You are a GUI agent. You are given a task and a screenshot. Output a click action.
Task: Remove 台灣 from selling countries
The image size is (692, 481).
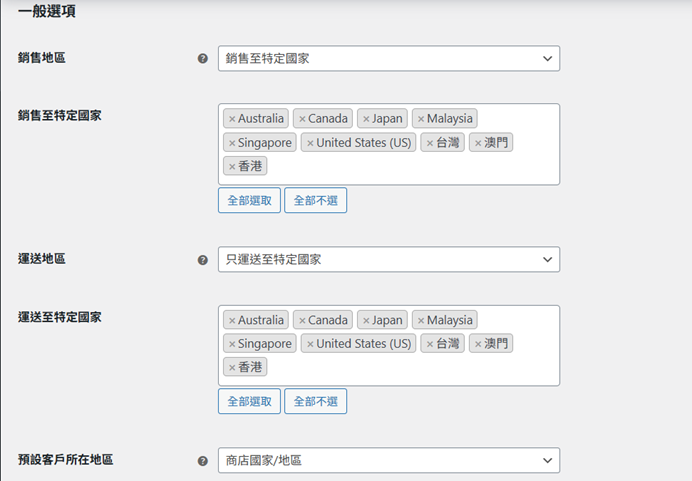point(429,143)
